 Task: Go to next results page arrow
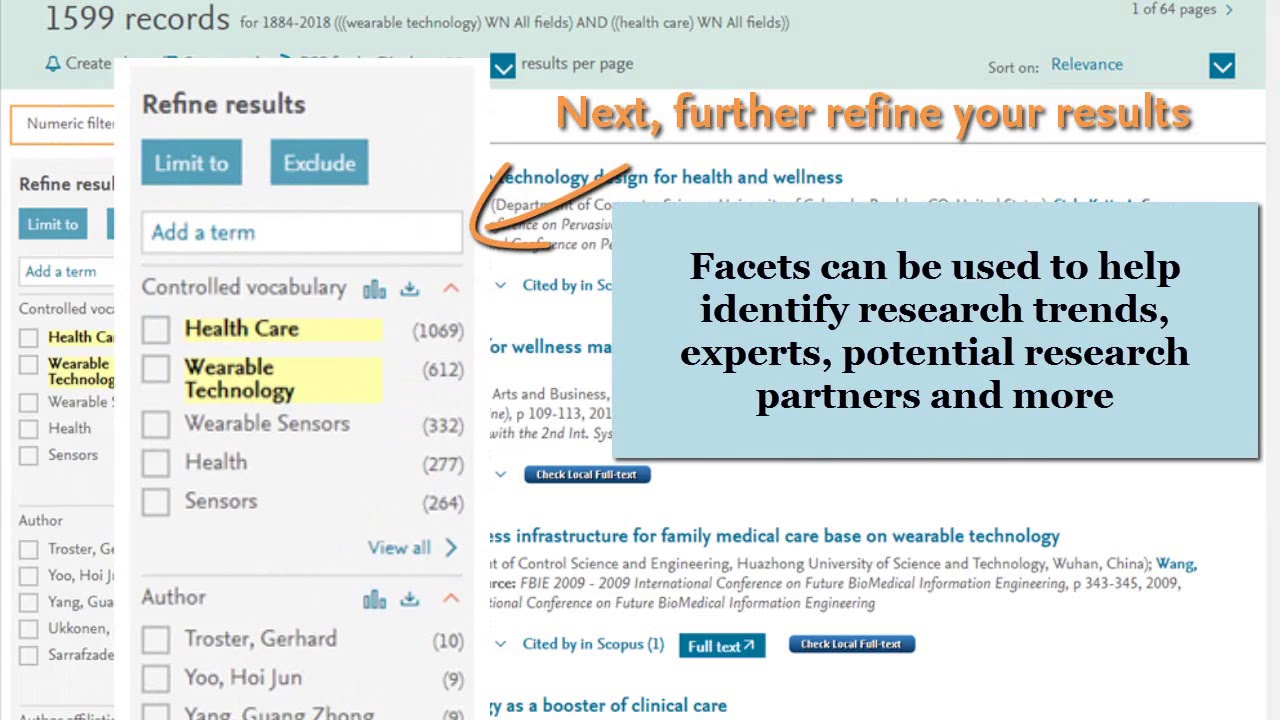click(1229, 10)
